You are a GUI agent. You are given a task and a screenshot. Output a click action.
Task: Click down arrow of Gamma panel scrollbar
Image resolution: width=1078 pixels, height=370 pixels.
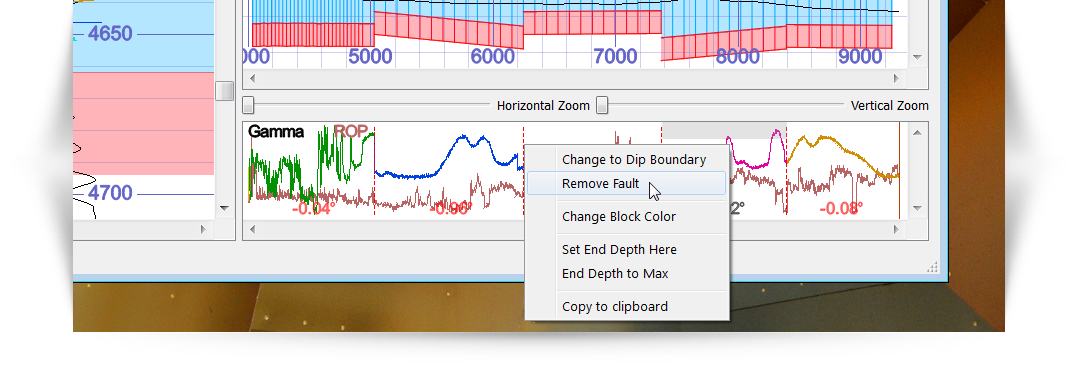point(917,208)
